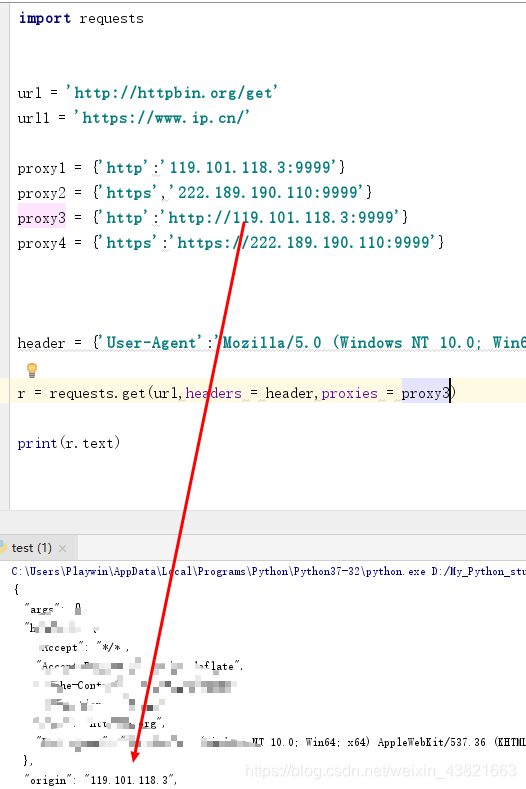Image resolution: width=526 pixels, height=789 pixels.
Task: Click the "119.101.118.3" origin value in output
Action: [130, 780]
